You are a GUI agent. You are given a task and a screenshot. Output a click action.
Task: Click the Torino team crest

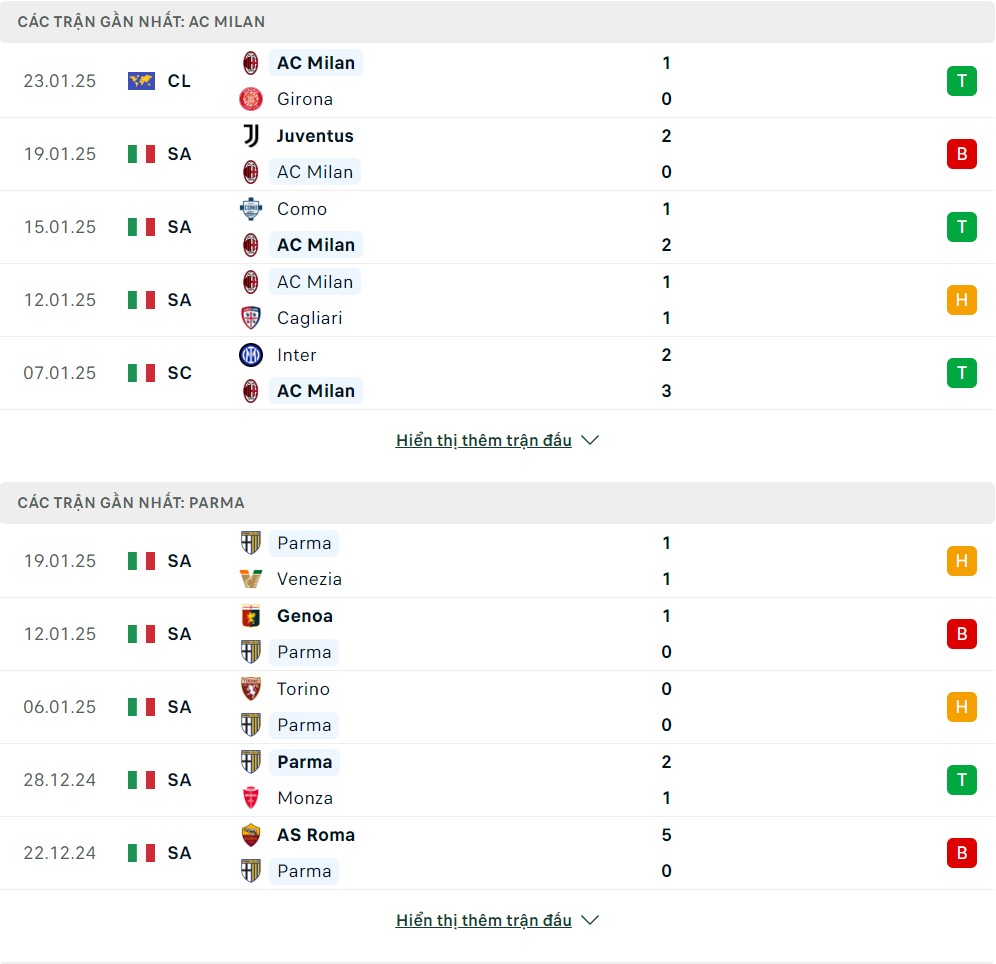click(x=251, y=689)
